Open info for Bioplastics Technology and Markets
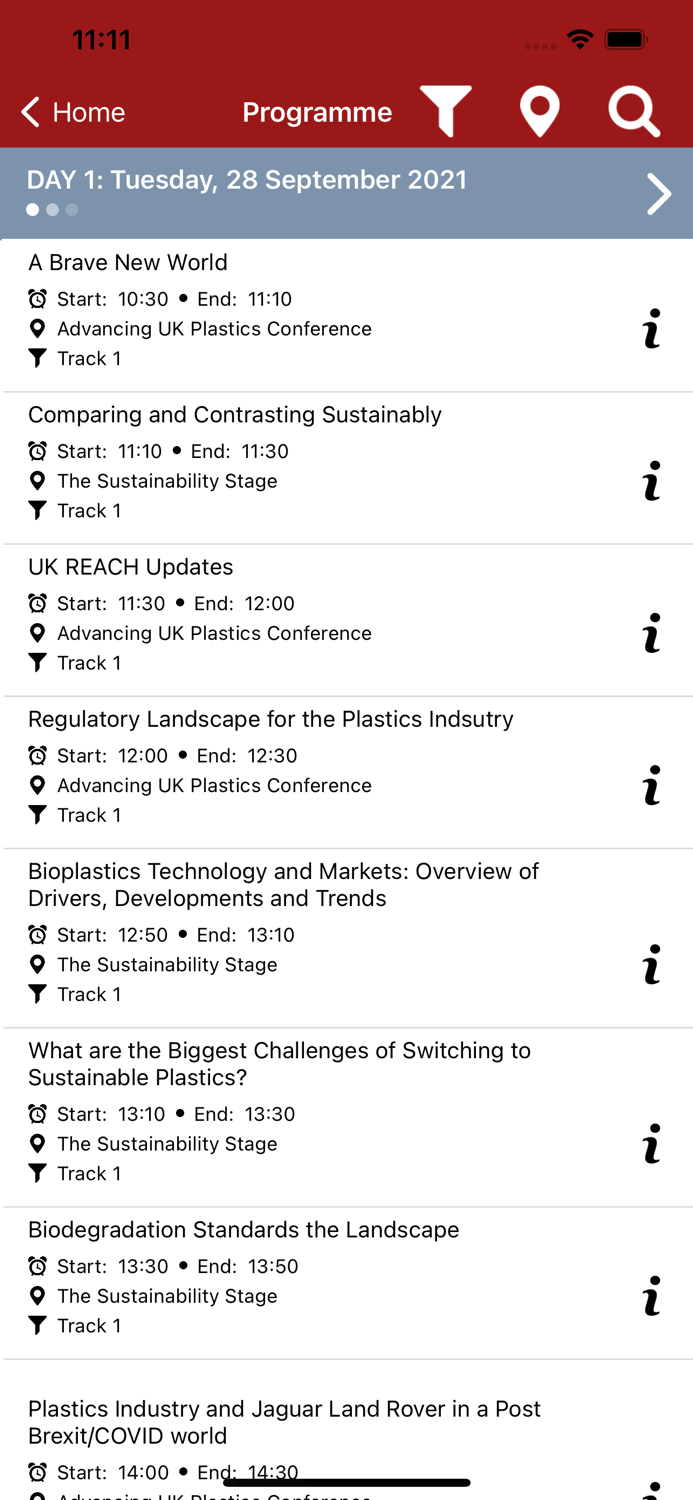Image resolution: width=693 pixels, height=1500 pixels. (x=652, y=965)
